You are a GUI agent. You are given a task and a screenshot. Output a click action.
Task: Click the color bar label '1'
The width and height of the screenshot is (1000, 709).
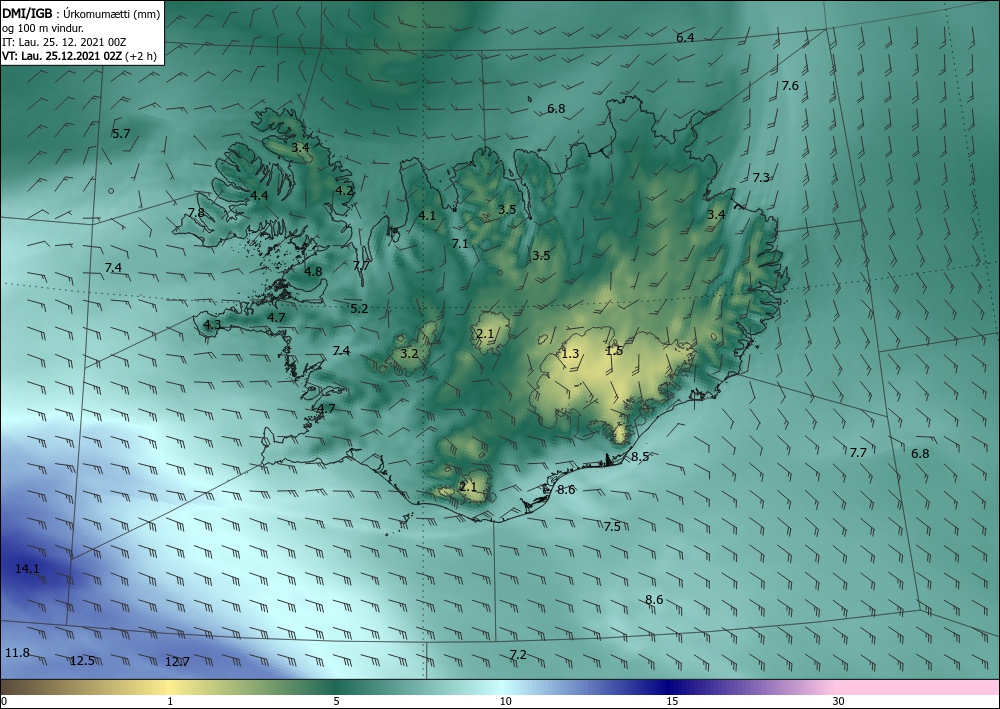170,702
